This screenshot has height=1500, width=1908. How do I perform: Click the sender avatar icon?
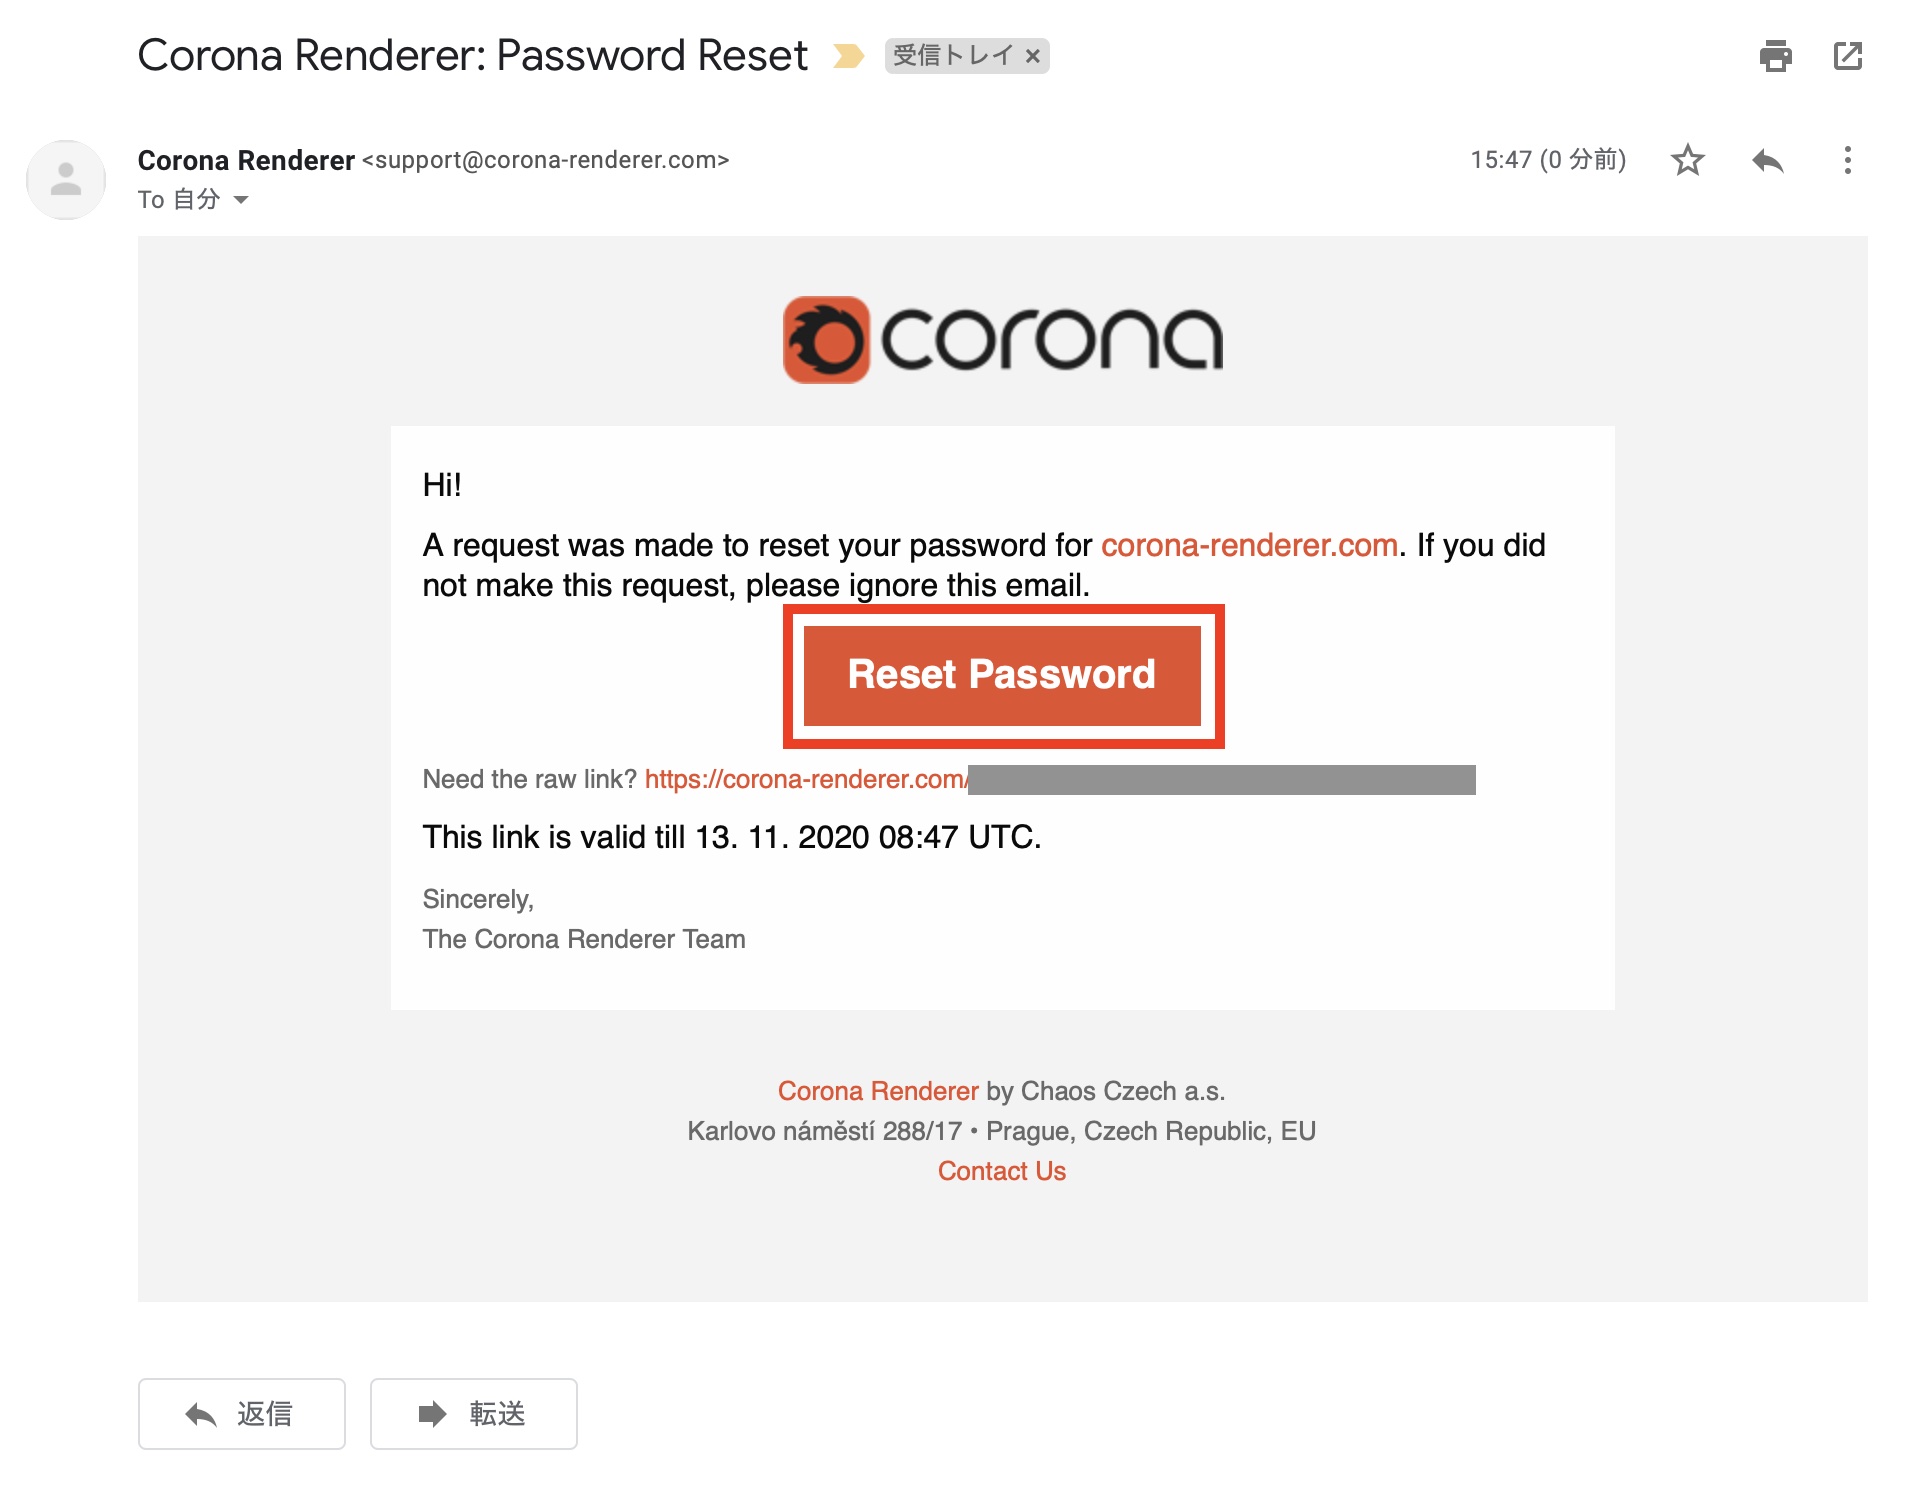pyautogui.click(x=66, y=180)
